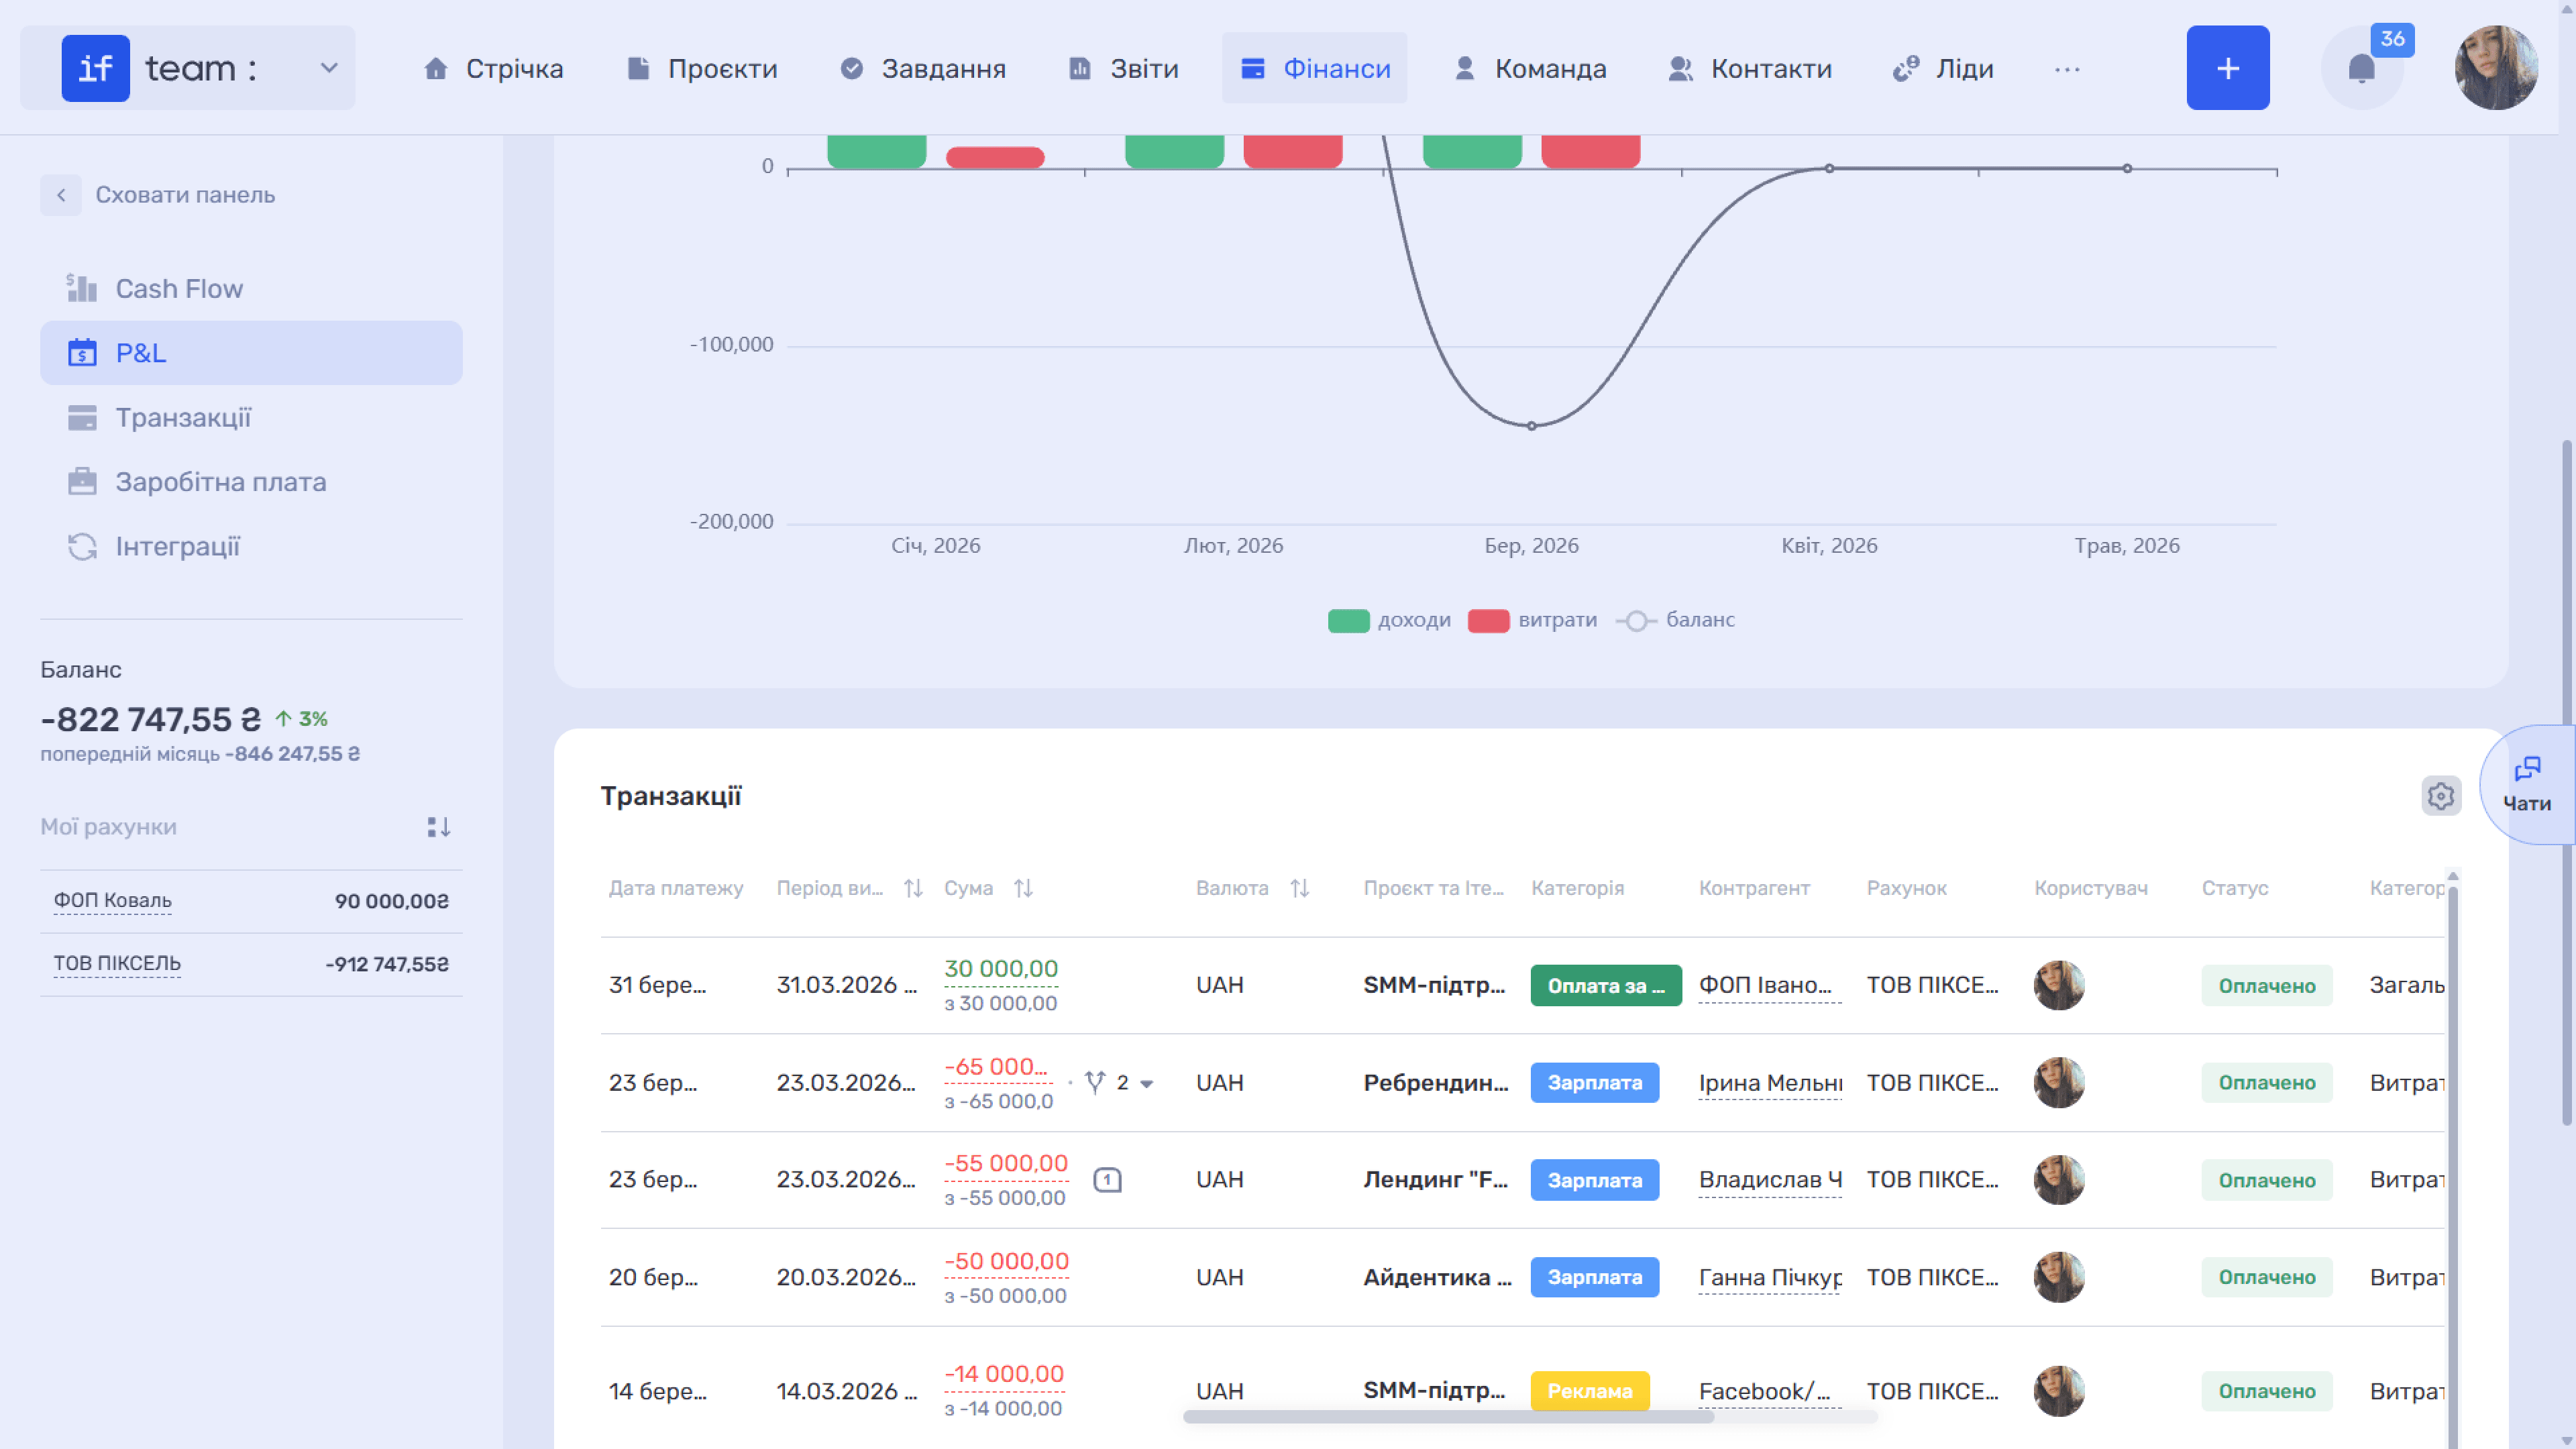This screenshot has width=2576, height=1449.
Task: Sort by Сума column arrows
Action: 1022,888
